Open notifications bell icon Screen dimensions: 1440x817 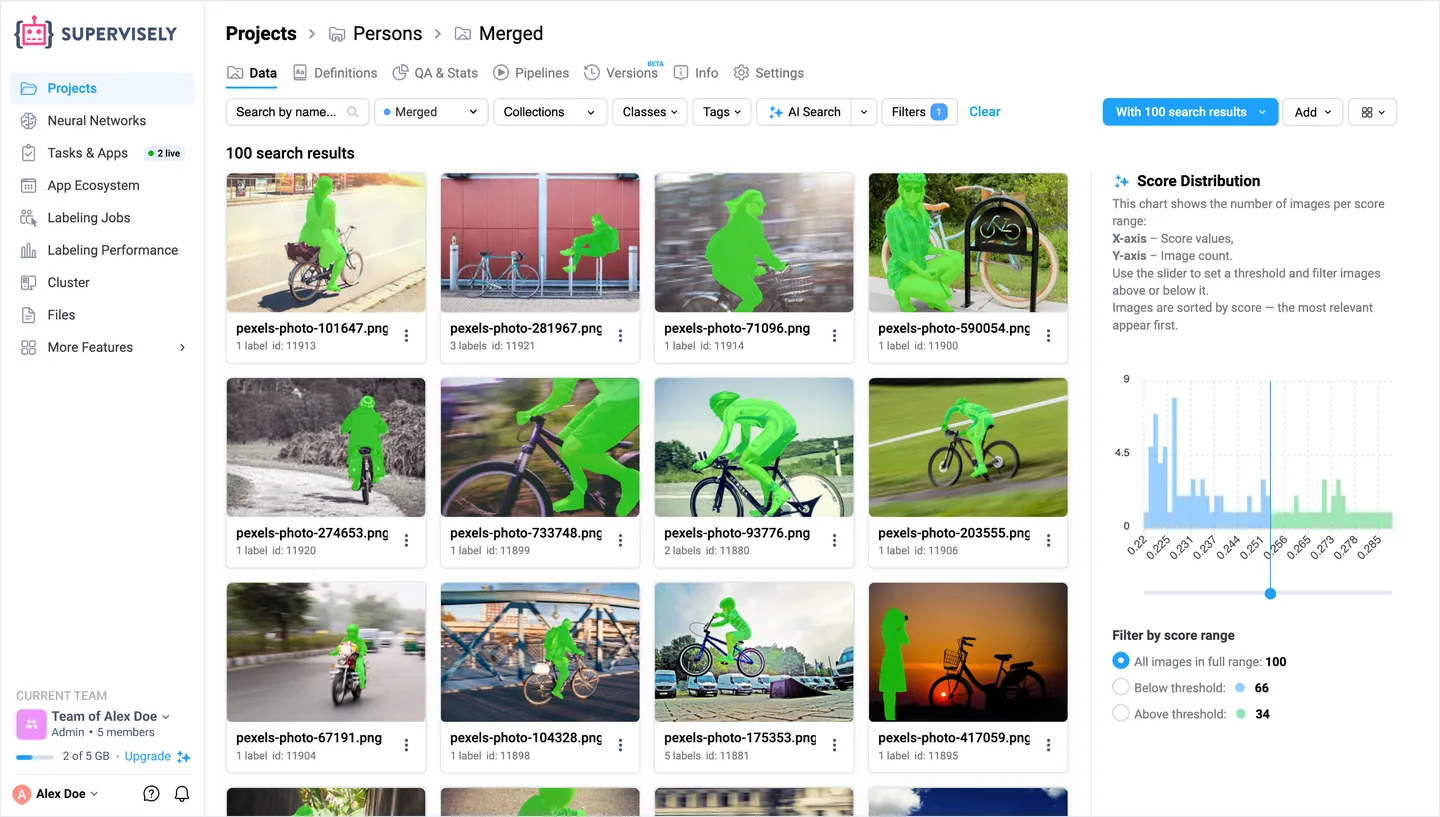(x=182, y=794)
